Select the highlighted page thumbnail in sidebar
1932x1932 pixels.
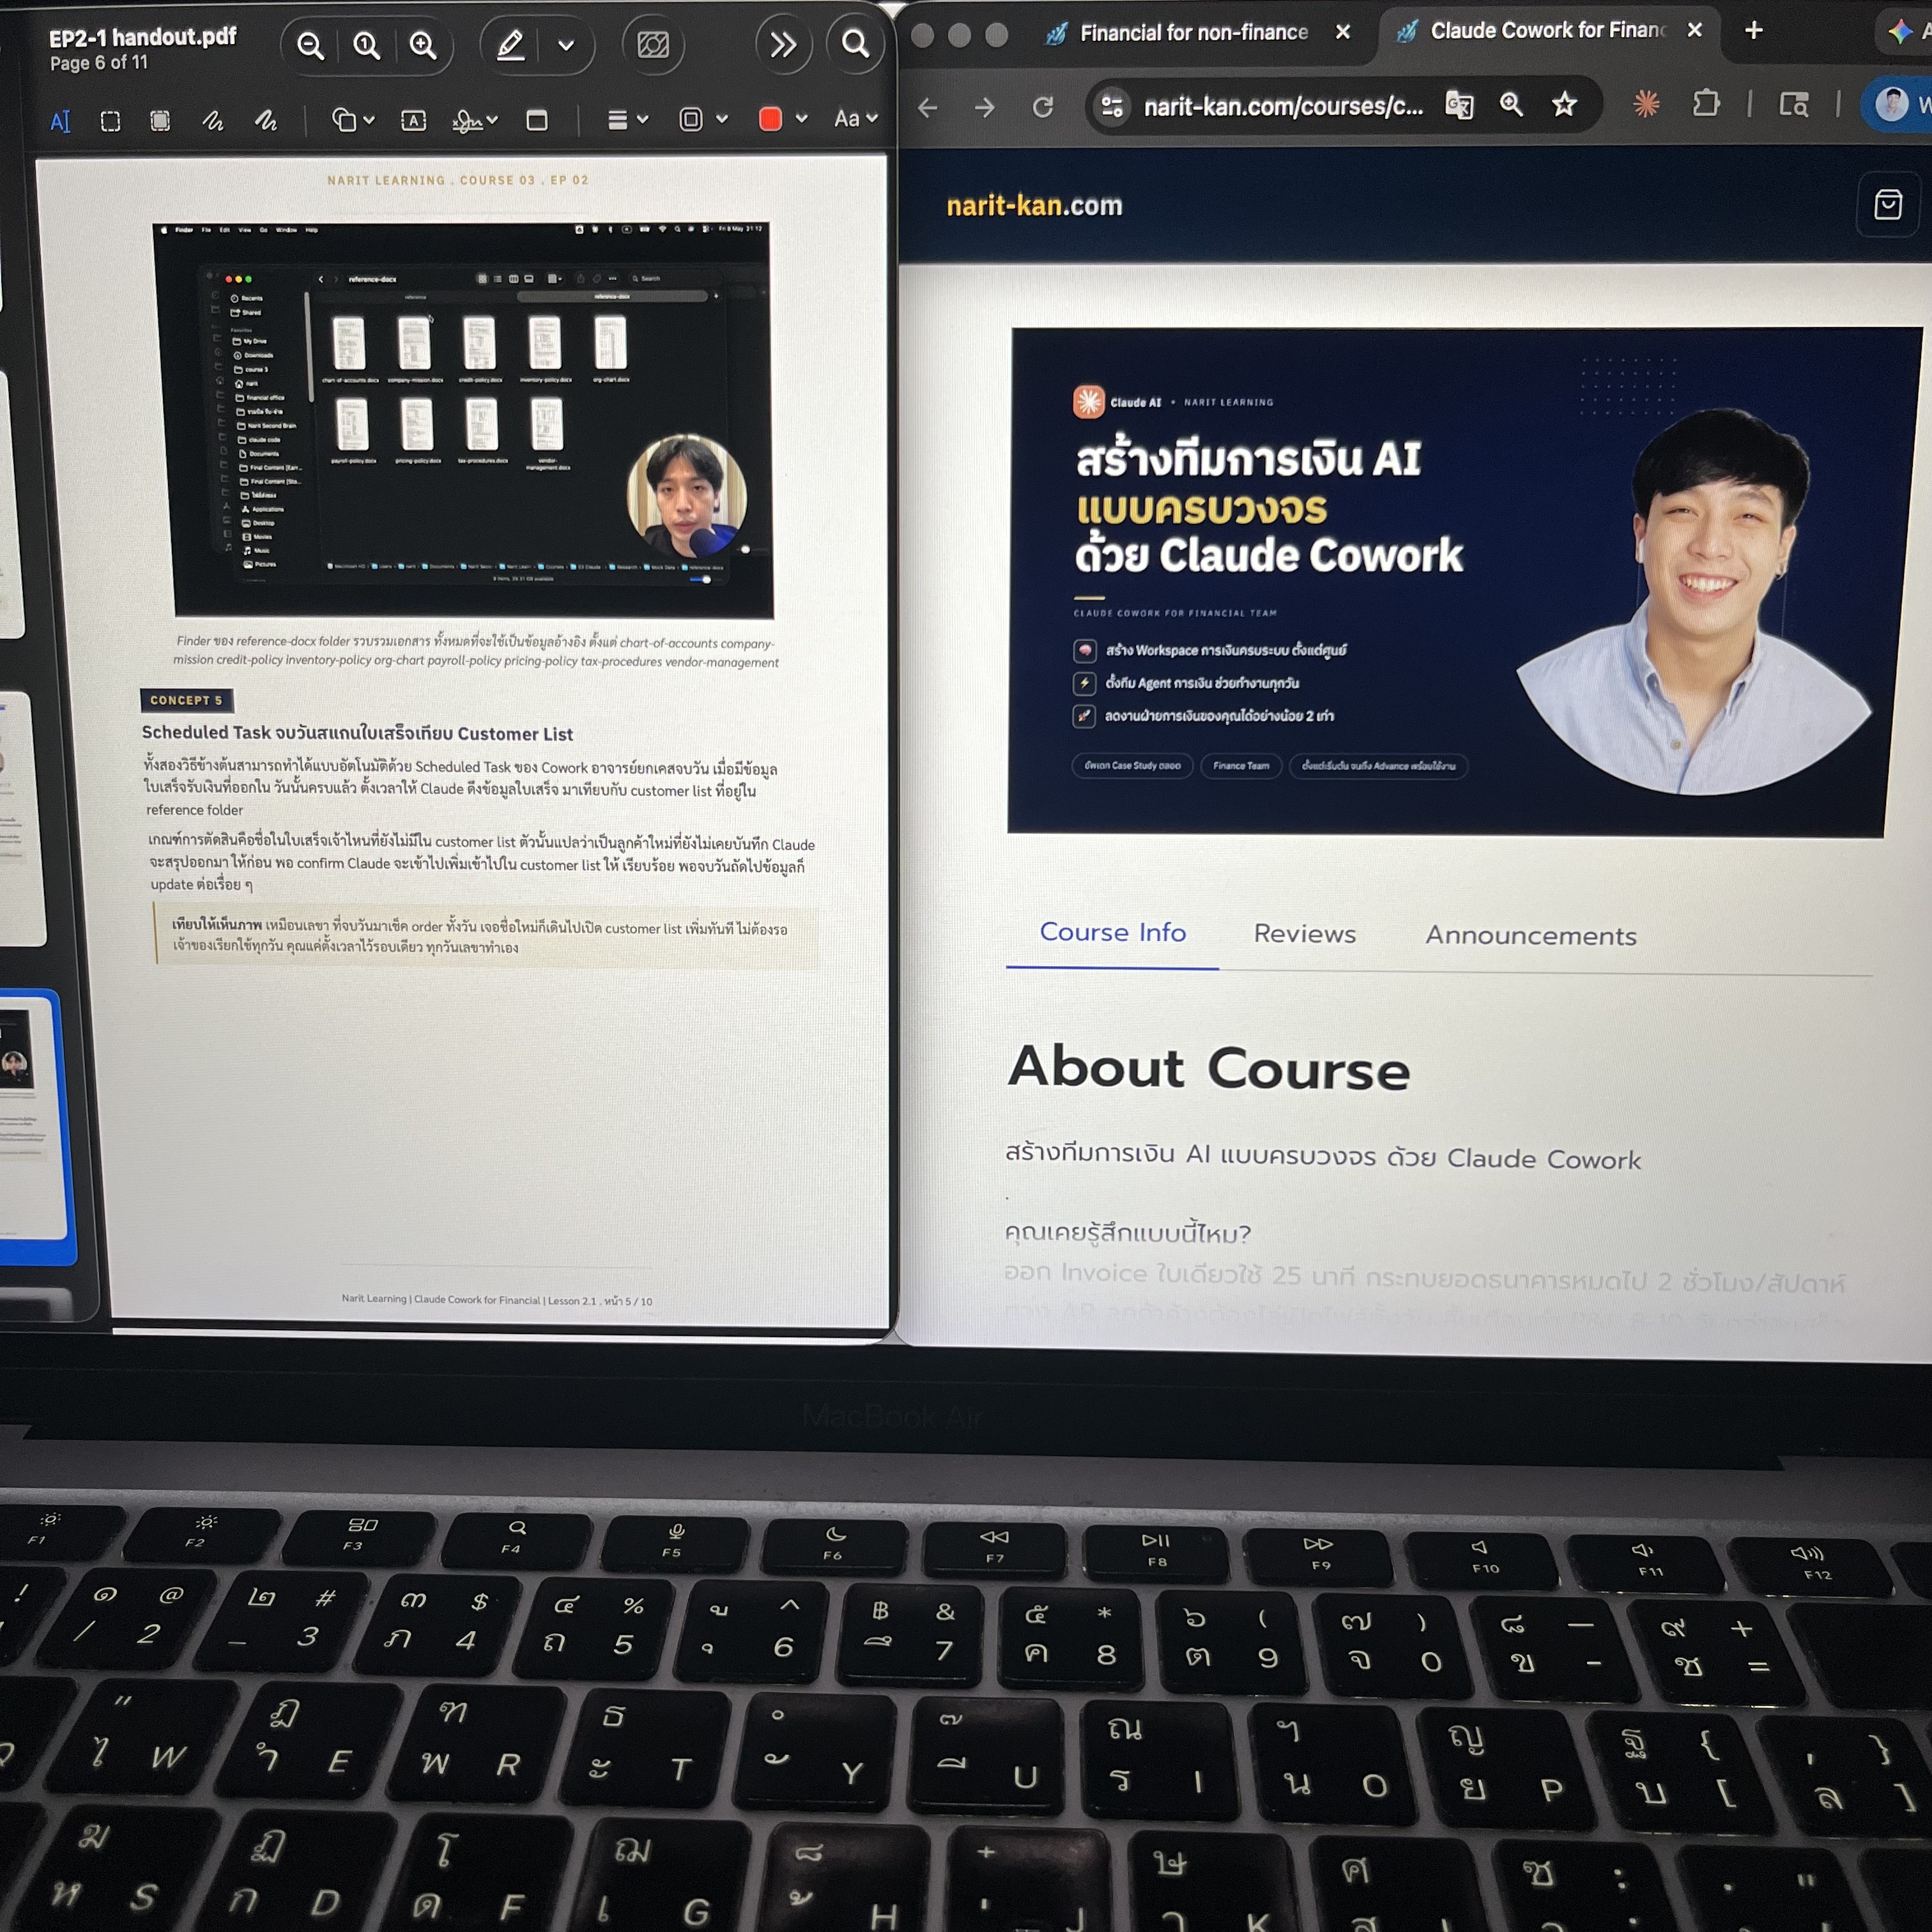click(x=31, y=1127)
